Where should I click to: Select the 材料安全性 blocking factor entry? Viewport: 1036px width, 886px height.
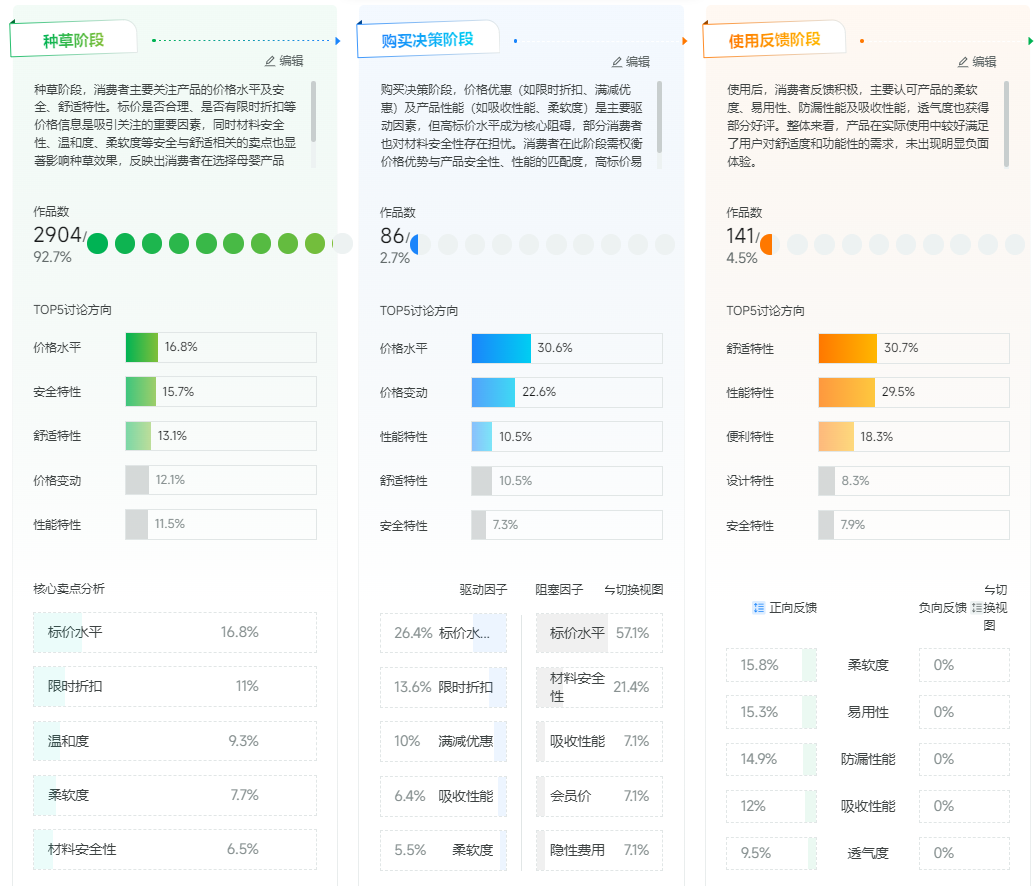[x=599, y=687]
